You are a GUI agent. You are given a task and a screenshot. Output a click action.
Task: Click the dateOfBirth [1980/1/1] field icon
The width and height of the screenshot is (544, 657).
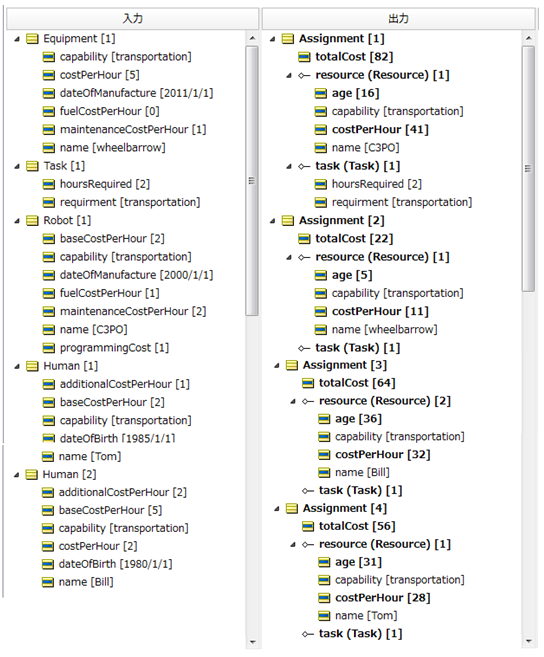(x=48, y=564)
